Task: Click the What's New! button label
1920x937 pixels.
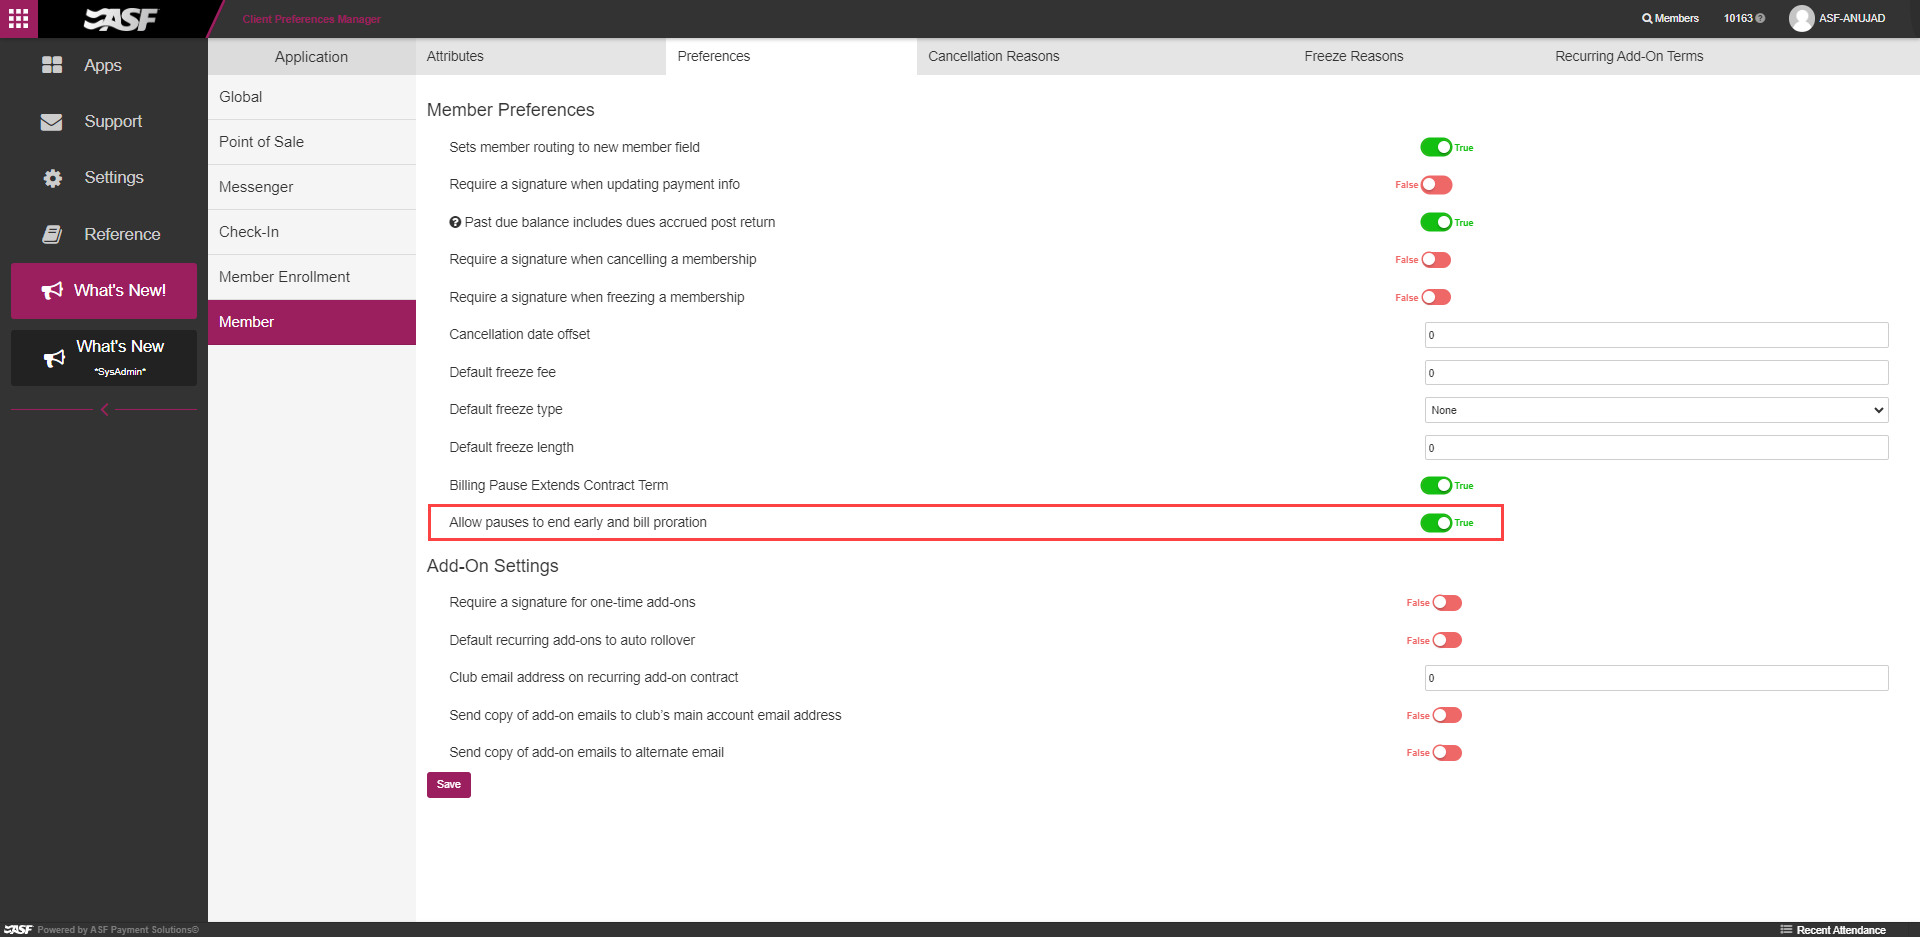Action: point(120,291)
